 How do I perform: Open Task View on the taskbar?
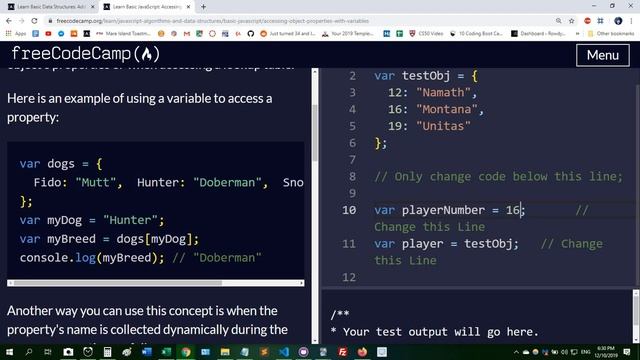tap(48, 352)
